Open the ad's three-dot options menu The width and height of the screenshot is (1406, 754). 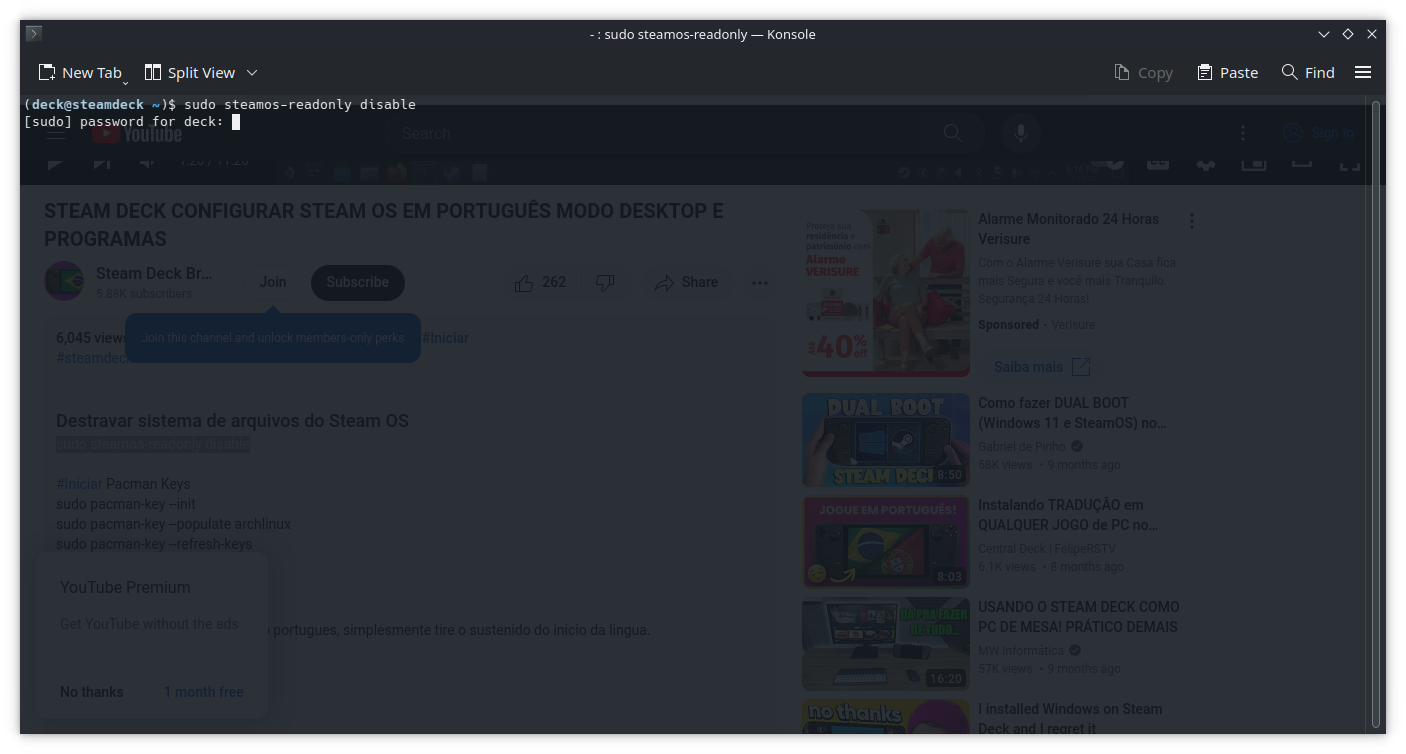tap(1191, 221)
